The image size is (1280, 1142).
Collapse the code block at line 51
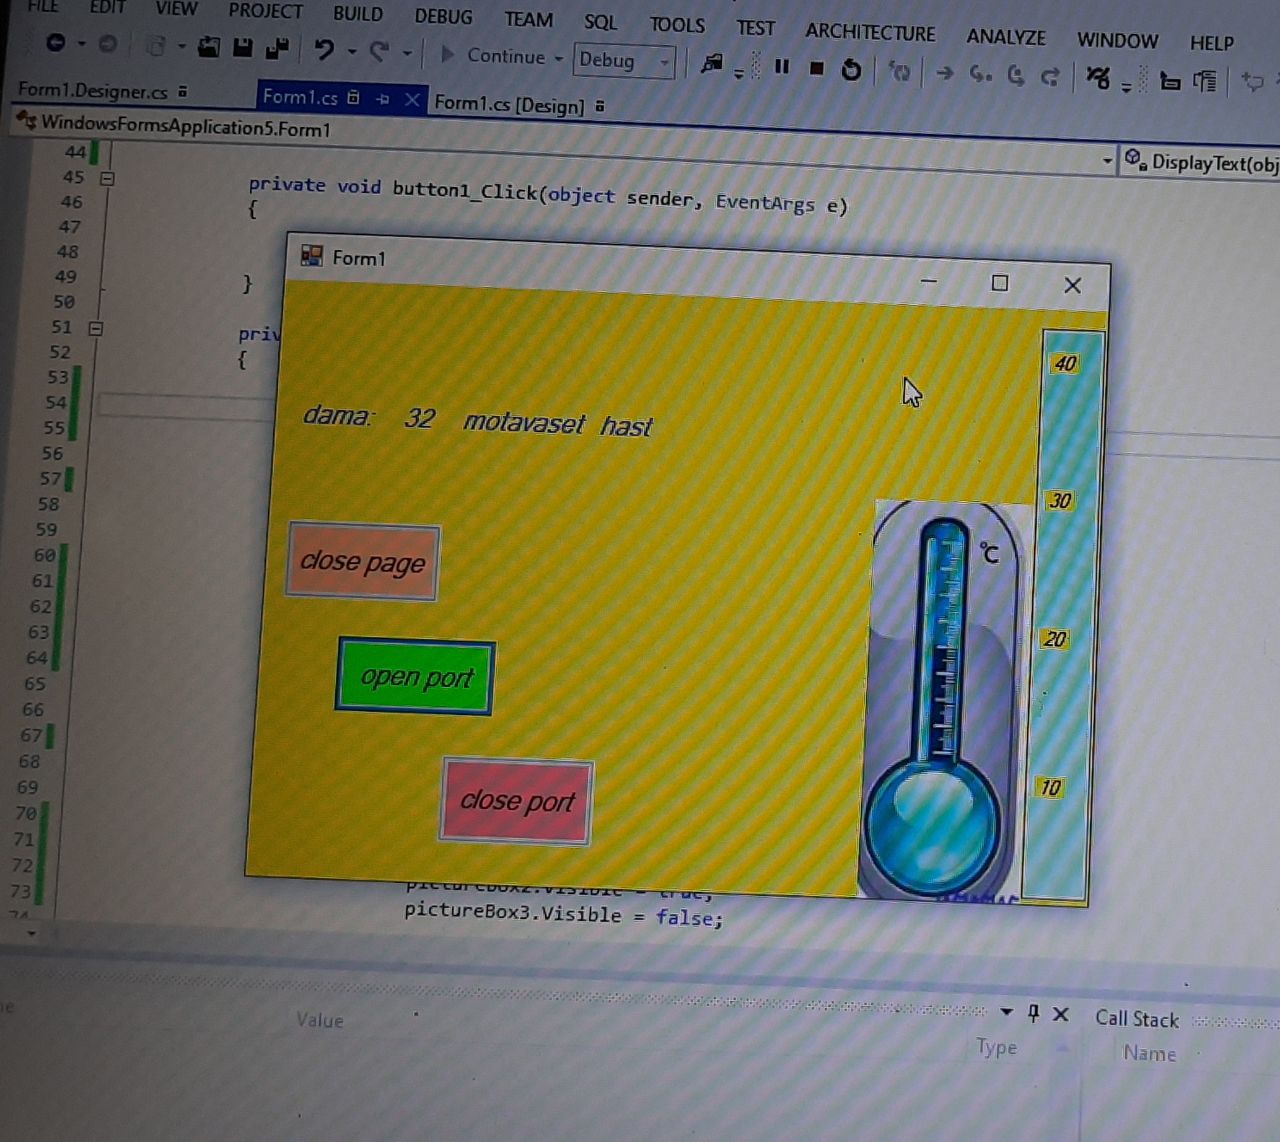coord(96,328)
